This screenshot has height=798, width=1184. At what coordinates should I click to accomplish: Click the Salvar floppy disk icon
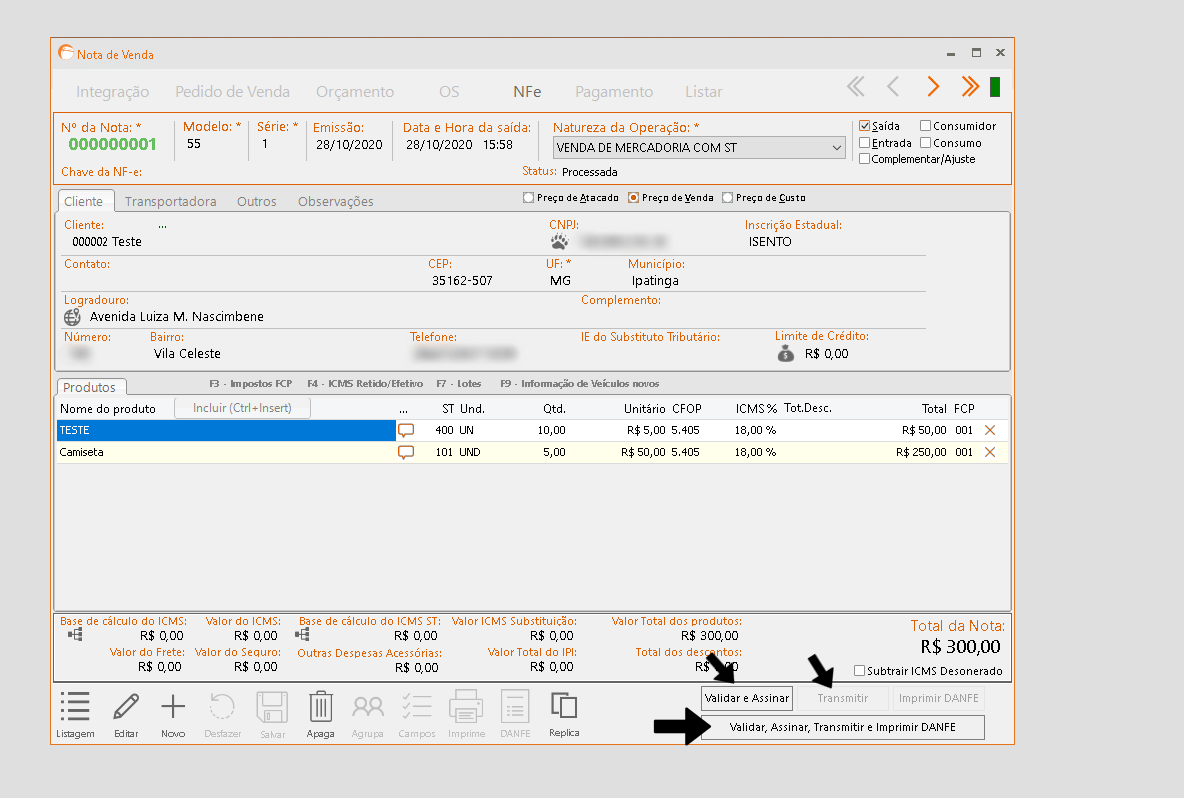click(273, 707)
